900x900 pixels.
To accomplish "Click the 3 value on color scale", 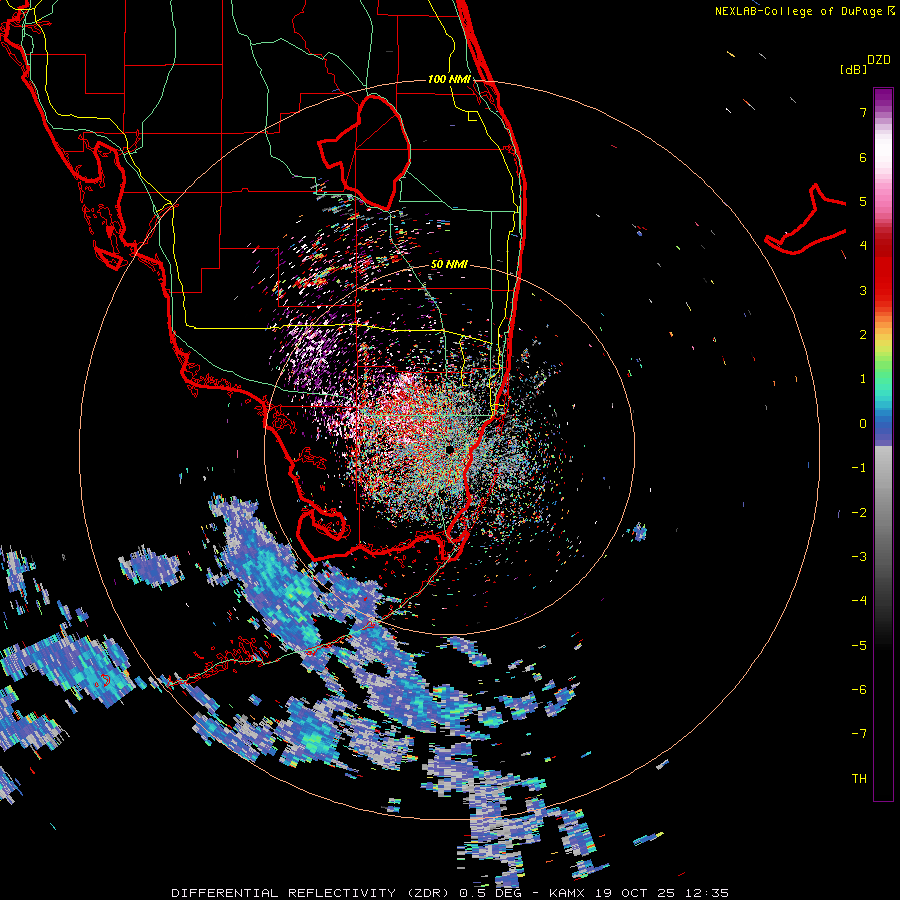I will click(x=863, y=290).
